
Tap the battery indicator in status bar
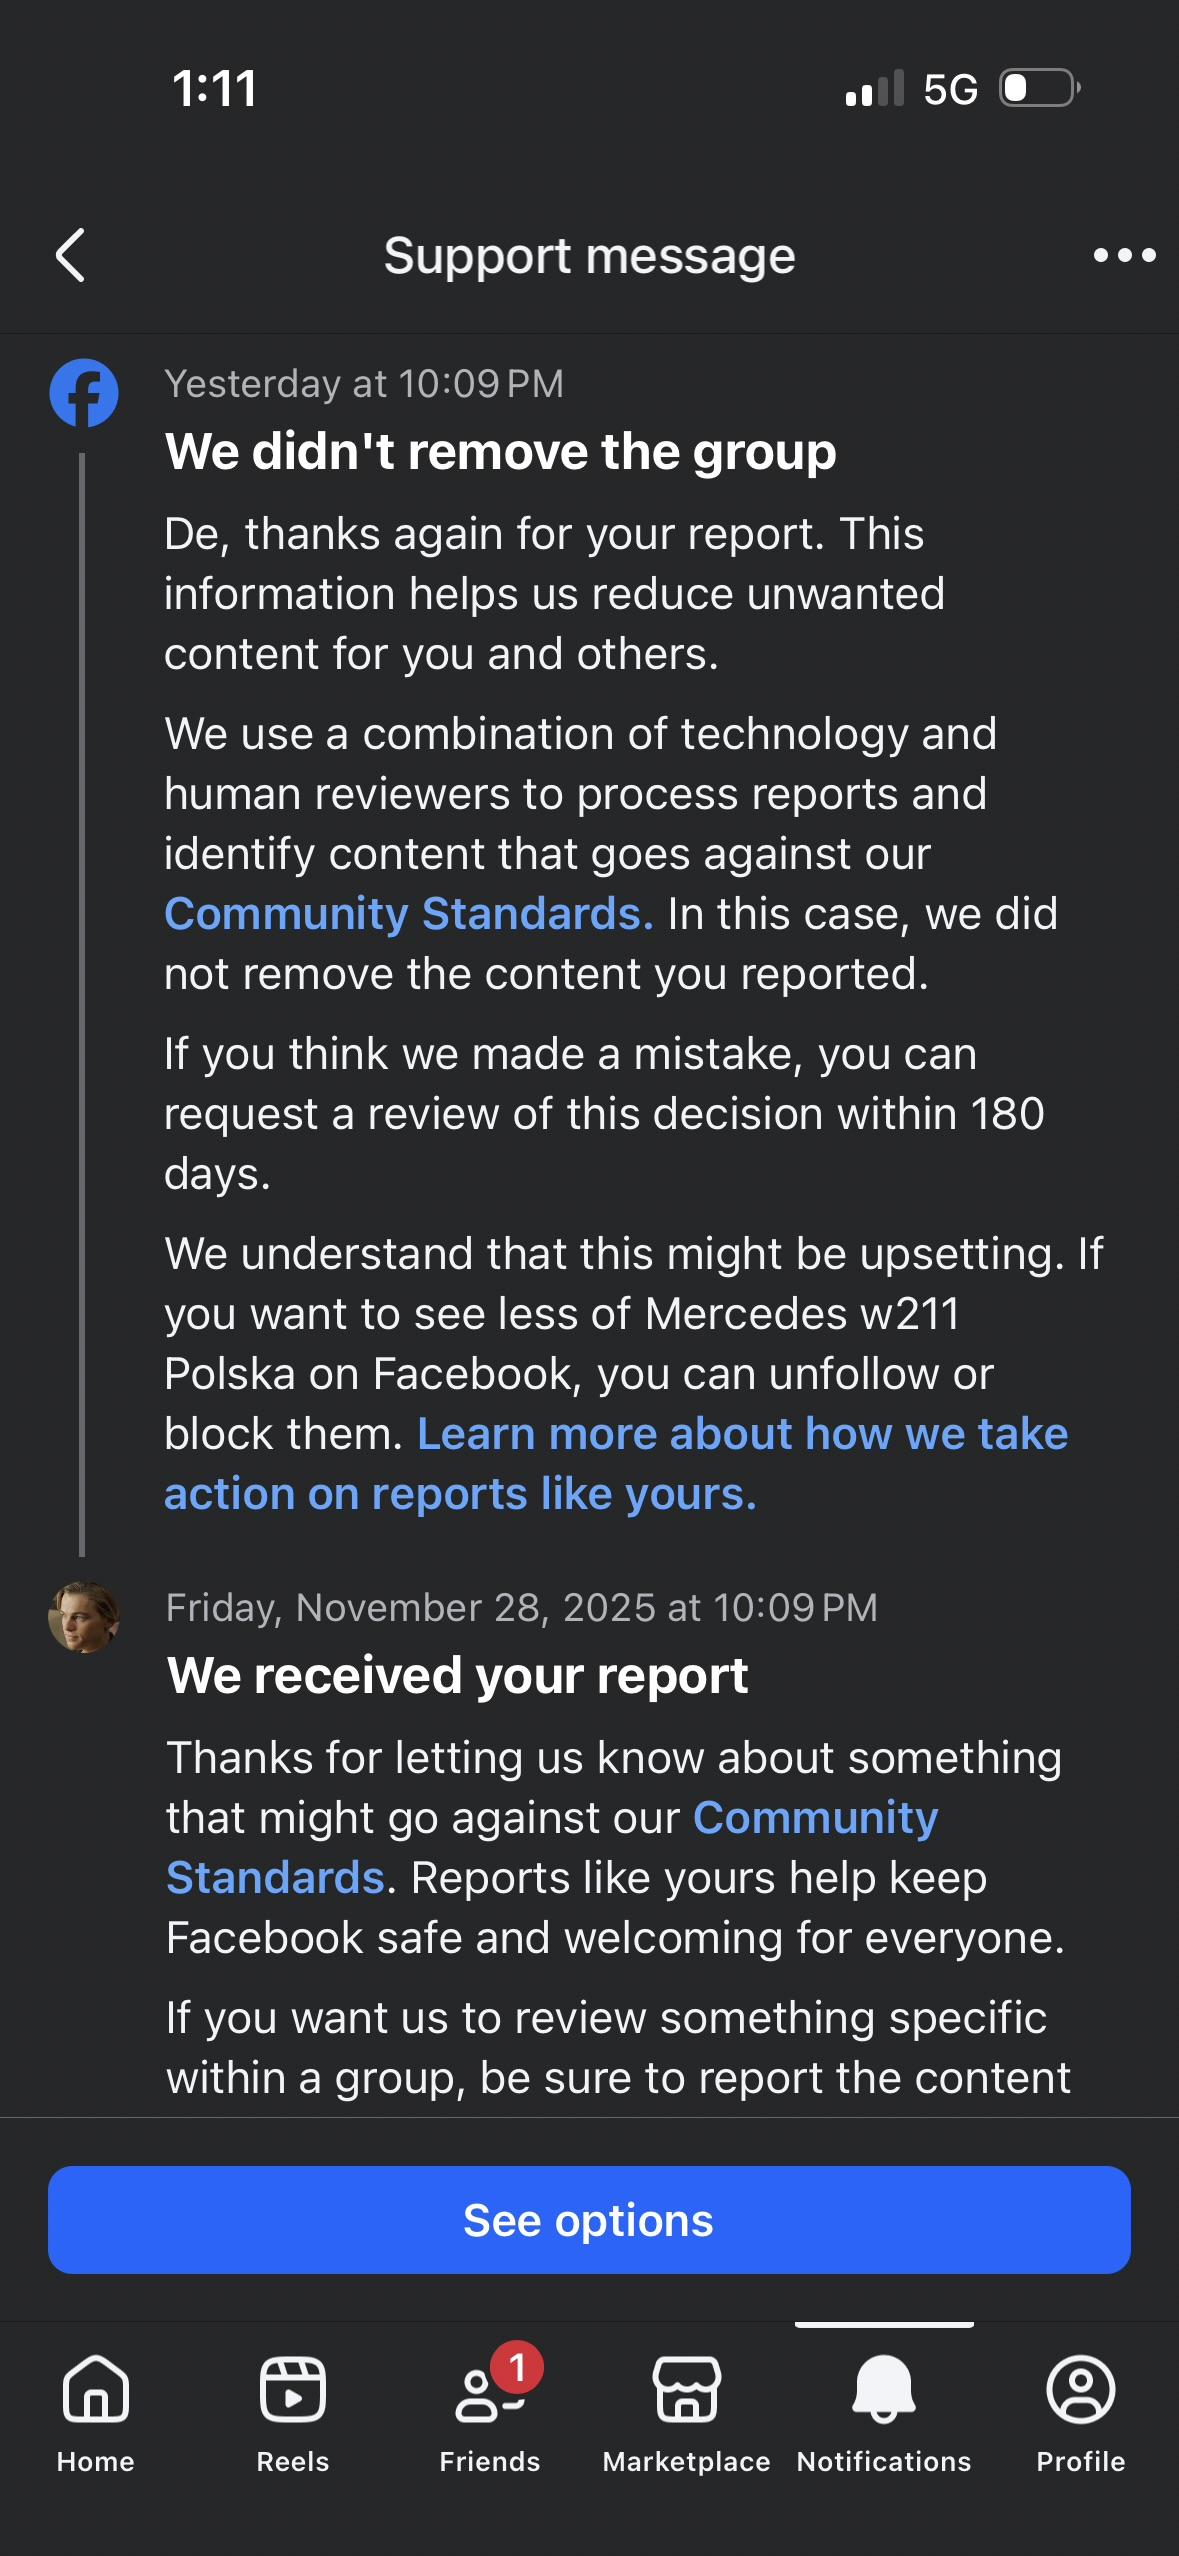(1040, 88)
